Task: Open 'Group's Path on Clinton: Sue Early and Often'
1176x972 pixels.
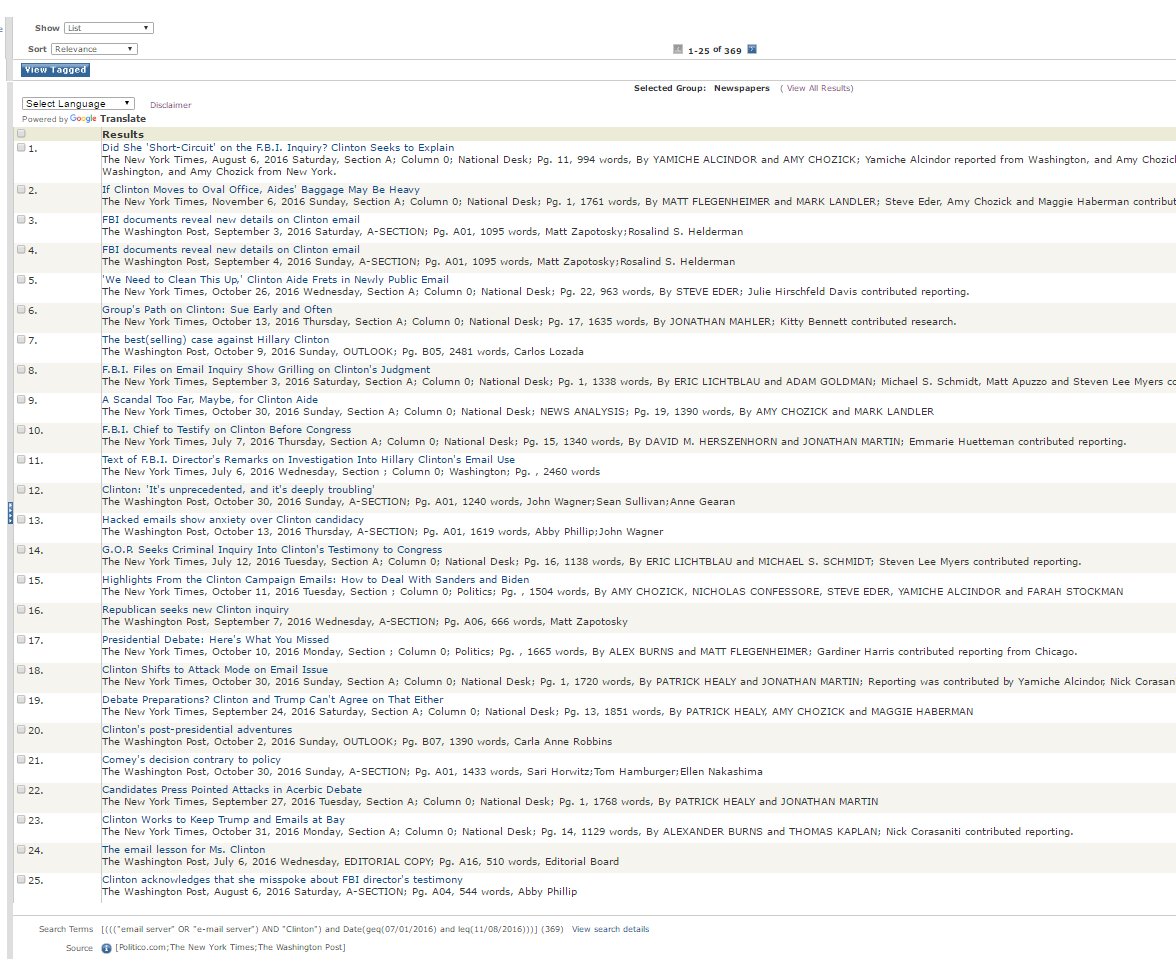Action: click(217, 310)
